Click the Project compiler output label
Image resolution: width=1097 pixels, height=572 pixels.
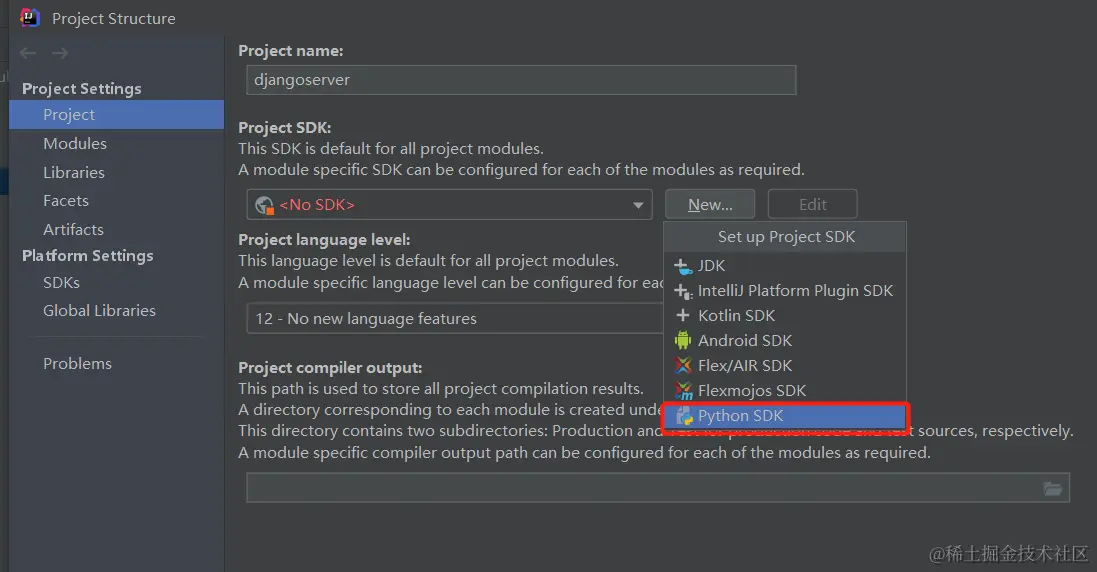[x=330, y=368]
